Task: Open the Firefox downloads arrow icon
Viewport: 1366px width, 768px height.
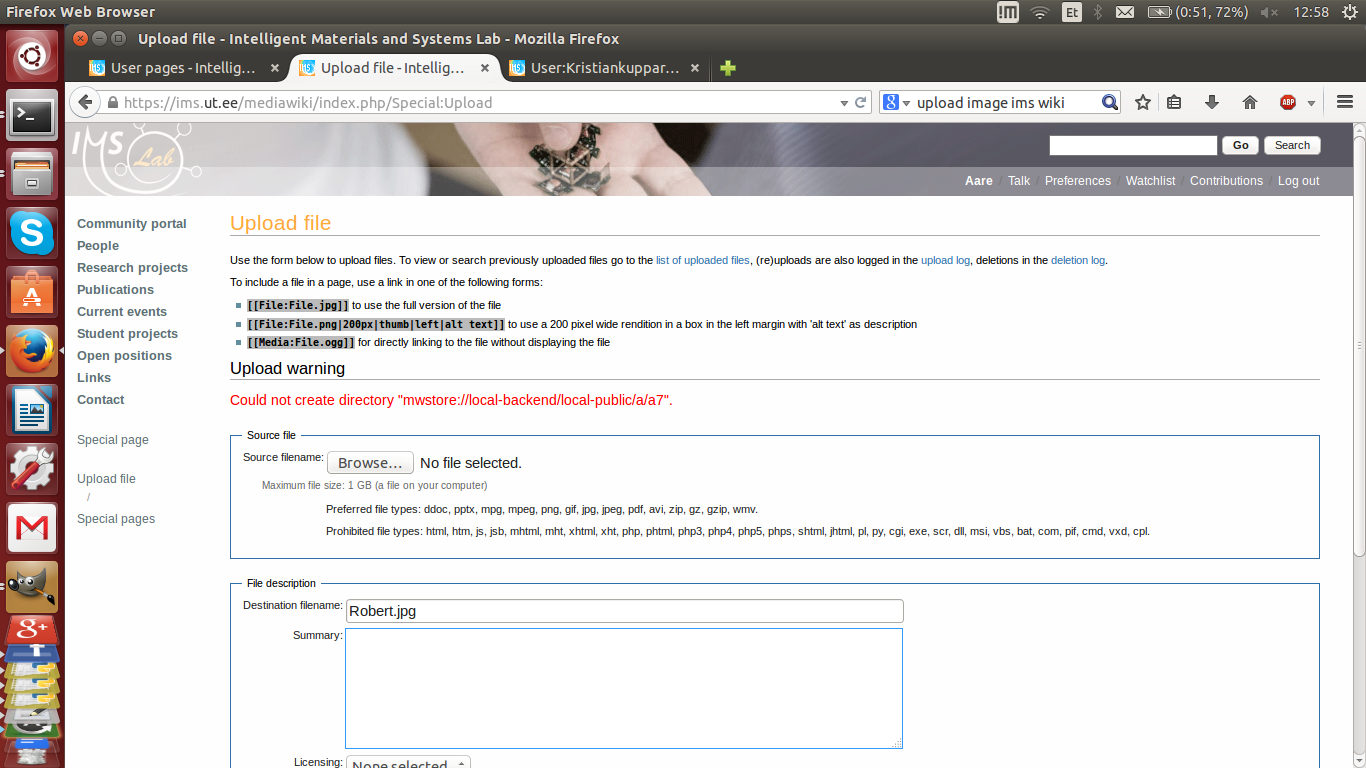Action: (1212, 102)
